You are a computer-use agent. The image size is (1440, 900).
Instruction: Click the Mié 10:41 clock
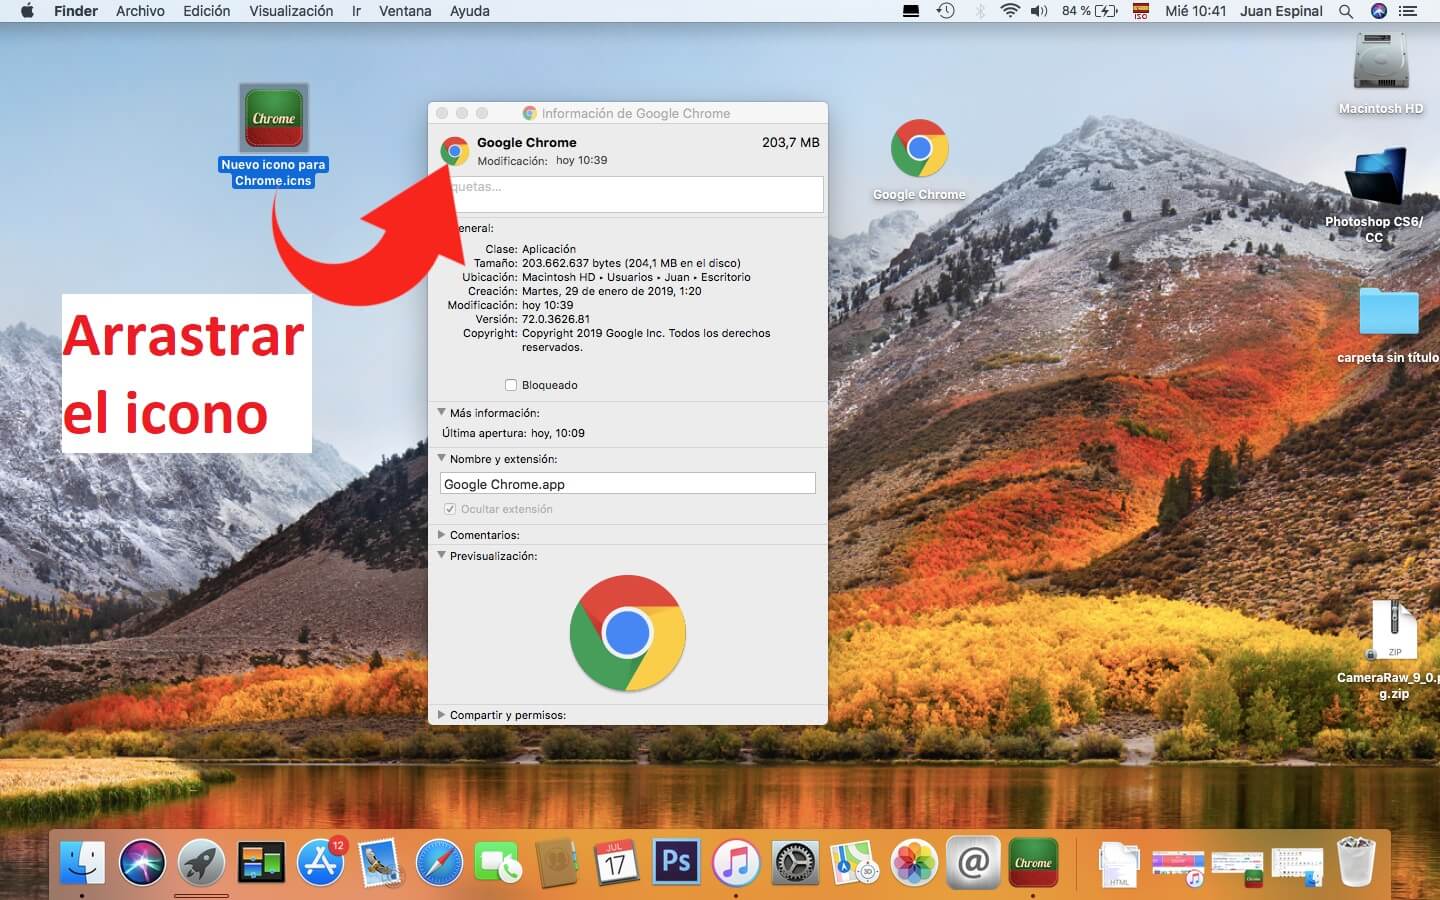1195,11
